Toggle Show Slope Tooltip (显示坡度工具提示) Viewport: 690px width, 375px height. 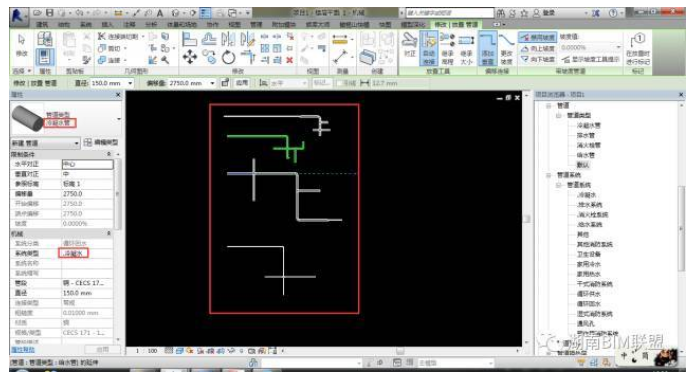(x=591, y=59)
